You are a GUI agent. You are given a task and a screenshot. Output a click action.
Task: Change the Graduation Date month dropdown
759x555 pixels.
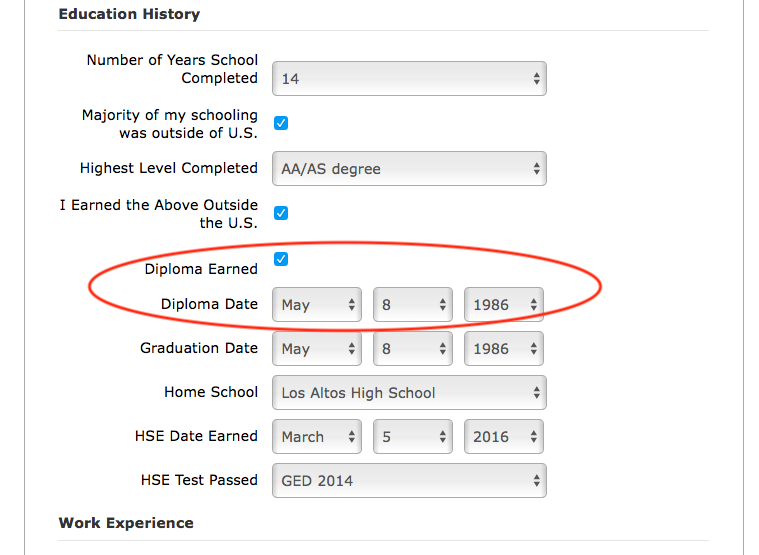point(317,349)
